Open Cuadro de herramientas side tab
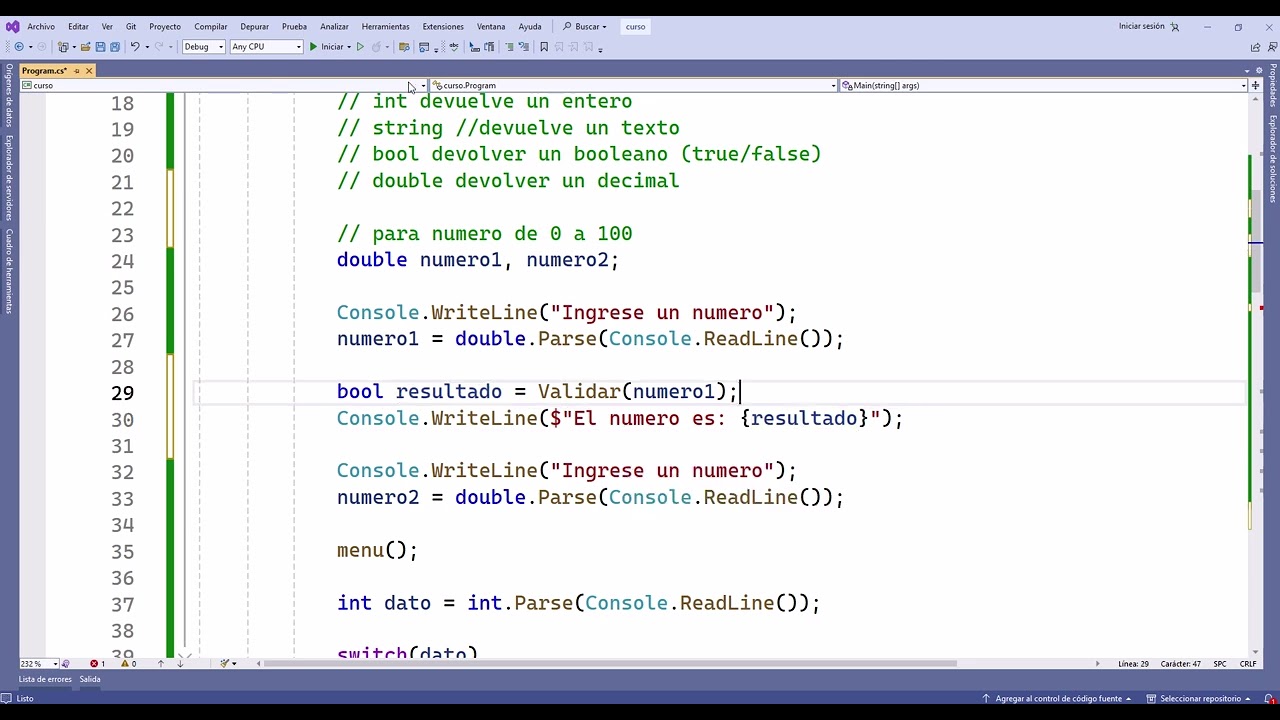The image size is (1280, 720). 9,271
